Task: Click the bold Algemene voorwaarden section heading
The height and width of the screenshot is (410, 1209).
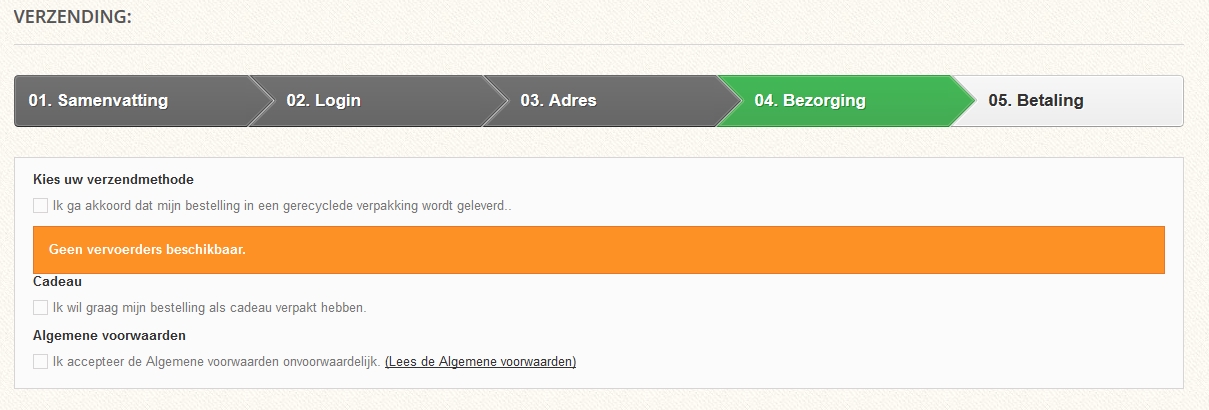Action: pos(109,336)
